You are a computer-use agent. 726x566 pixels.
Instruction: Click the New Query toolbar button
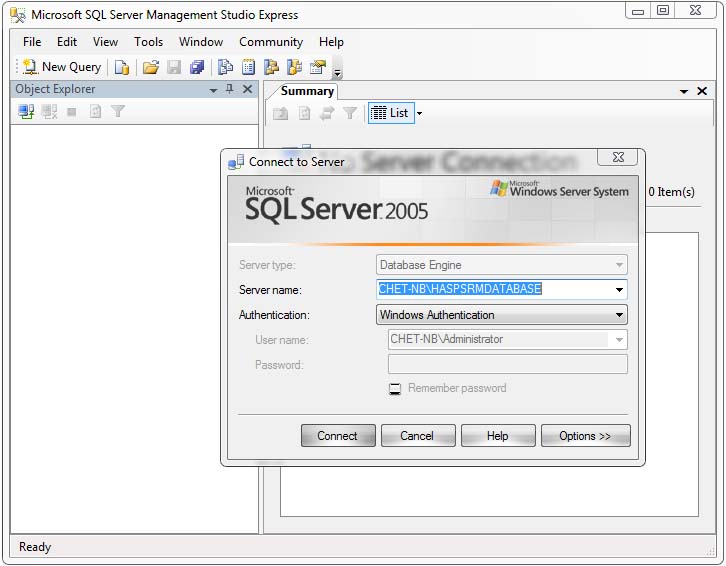pos(62,67)
